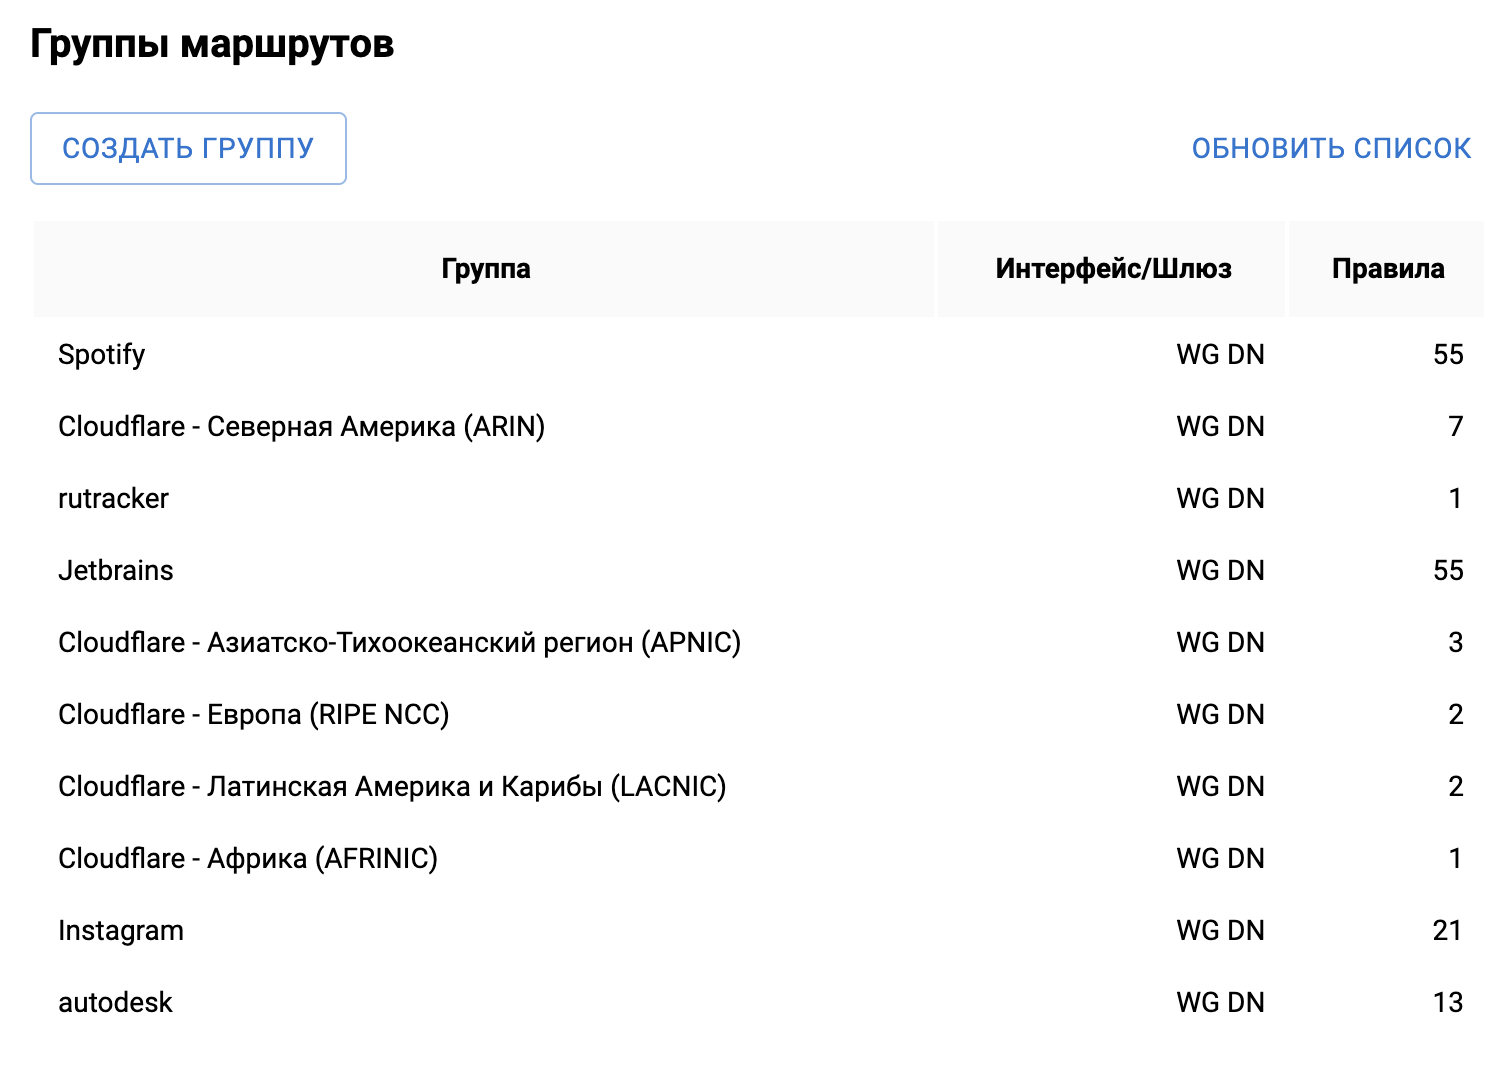Click the СОЗДАТЬ ГРУППУ button
1510x1074 pixels.
[x=188, y=148]
